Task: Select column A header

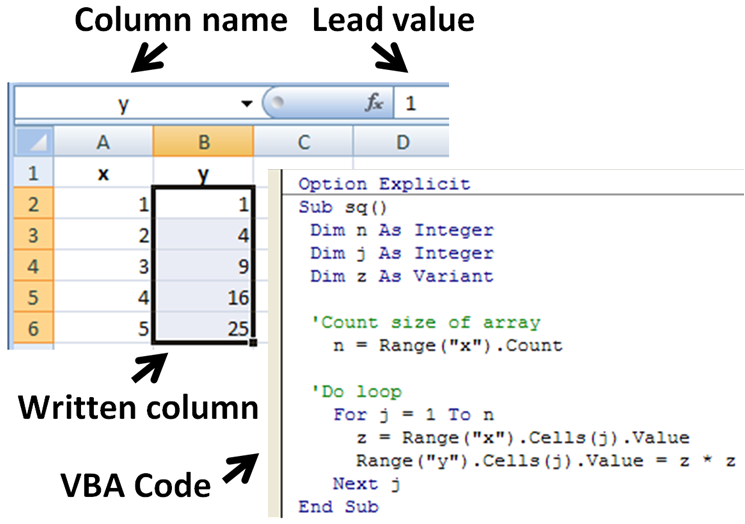Action: coord(103,143)
